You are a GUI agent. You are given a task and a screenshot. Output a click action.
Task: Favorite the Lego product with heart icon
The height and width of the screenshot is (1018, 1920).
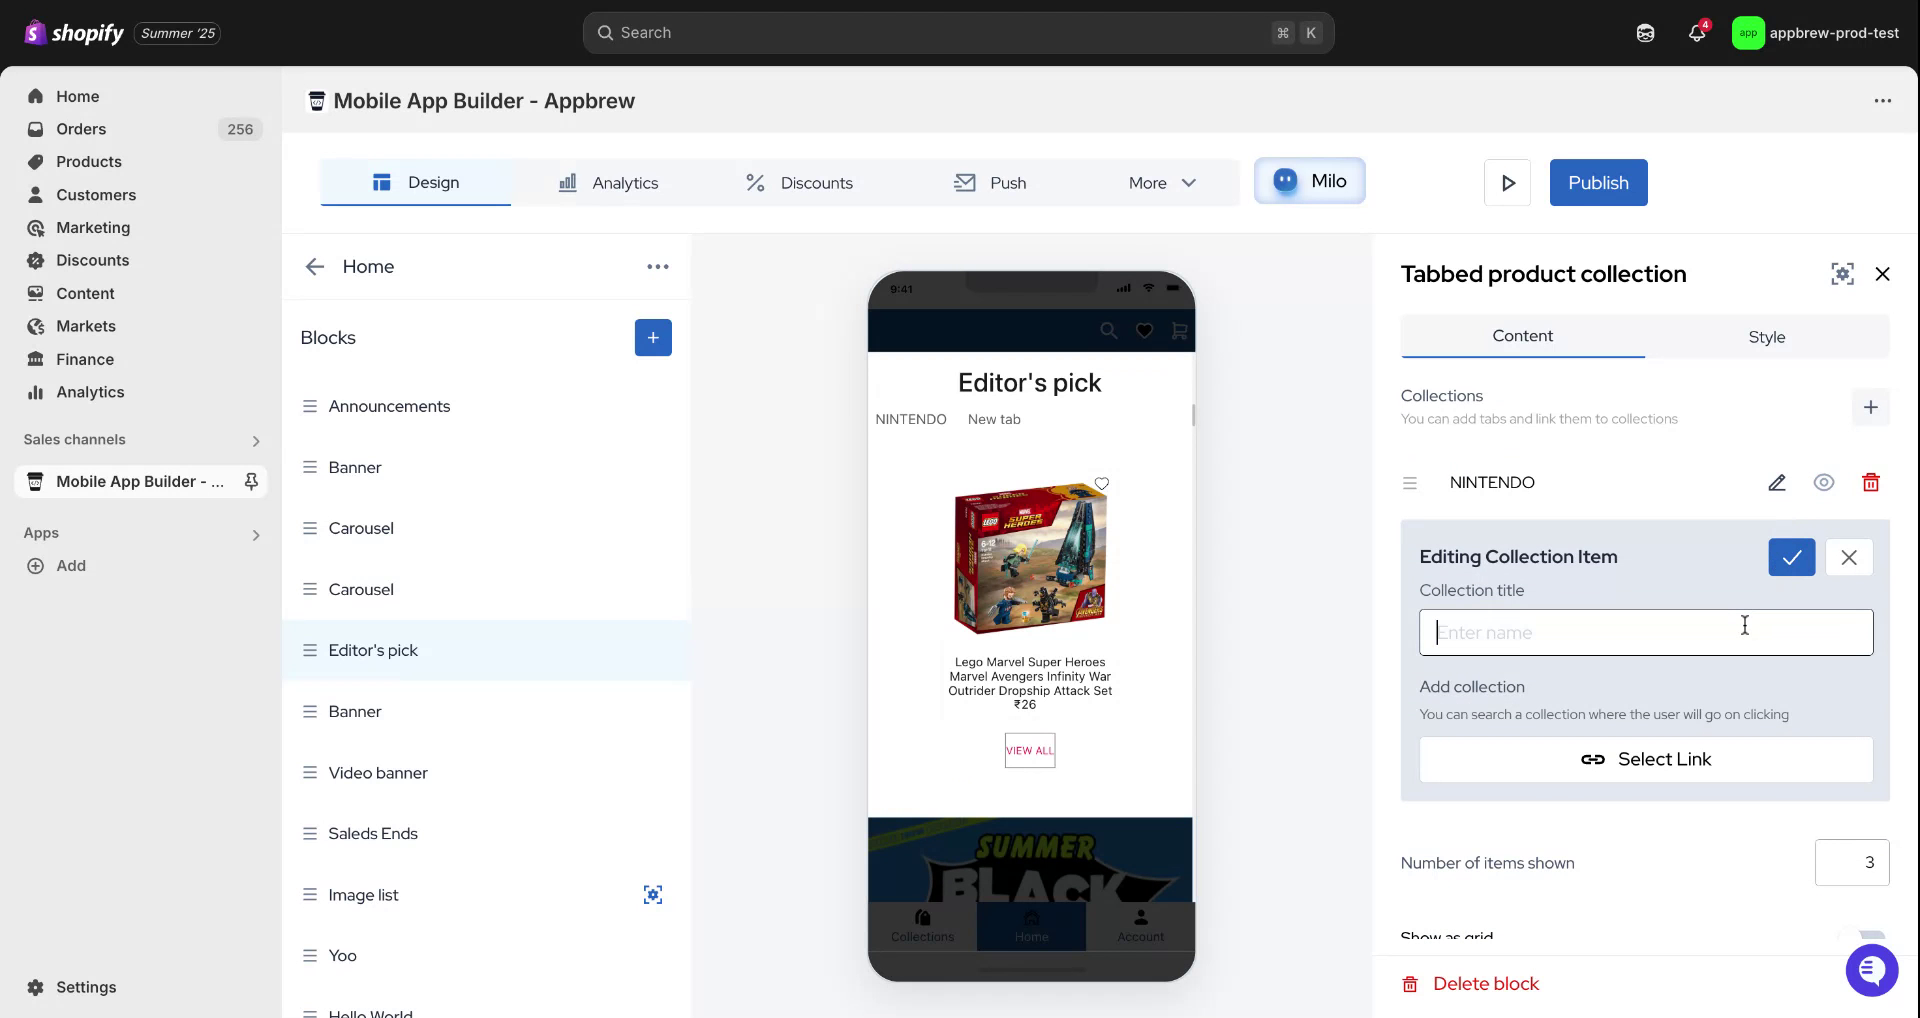pos(1101,484)
